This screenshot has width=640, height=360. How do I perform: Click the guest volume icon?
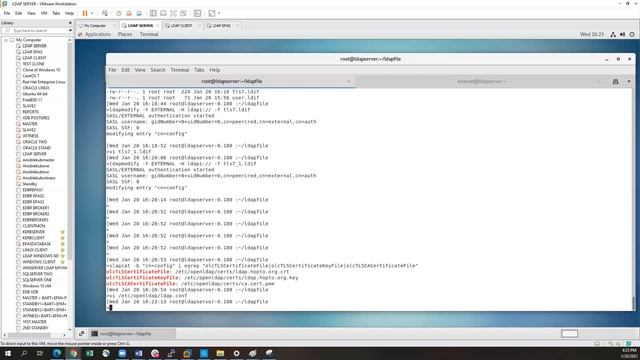(x=622, y=35)
